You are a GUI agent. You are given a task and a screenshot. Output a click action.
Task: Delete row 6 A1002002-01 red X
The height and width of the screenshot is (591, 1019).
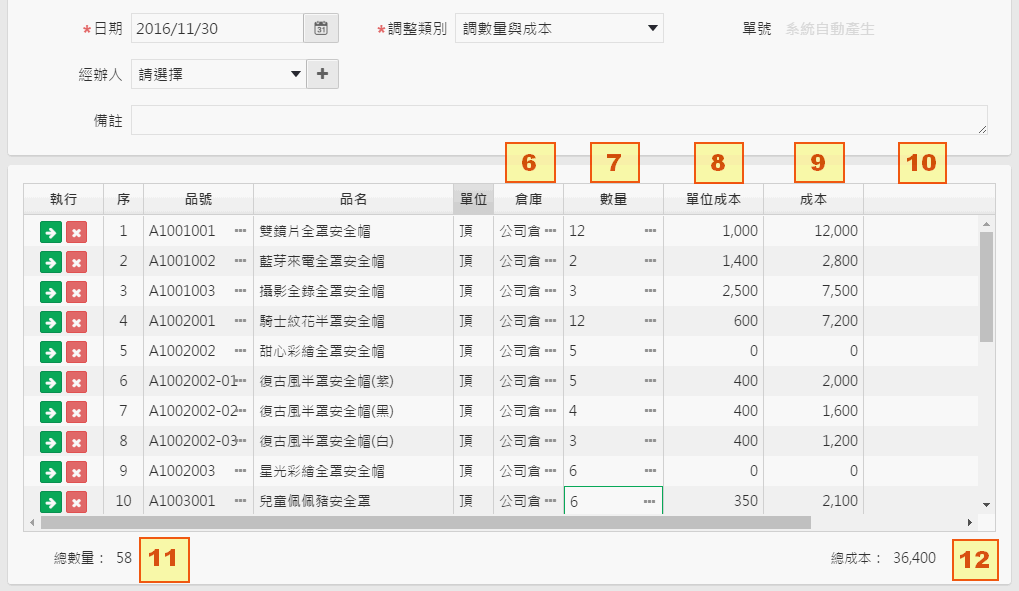(x=77, y=382)
